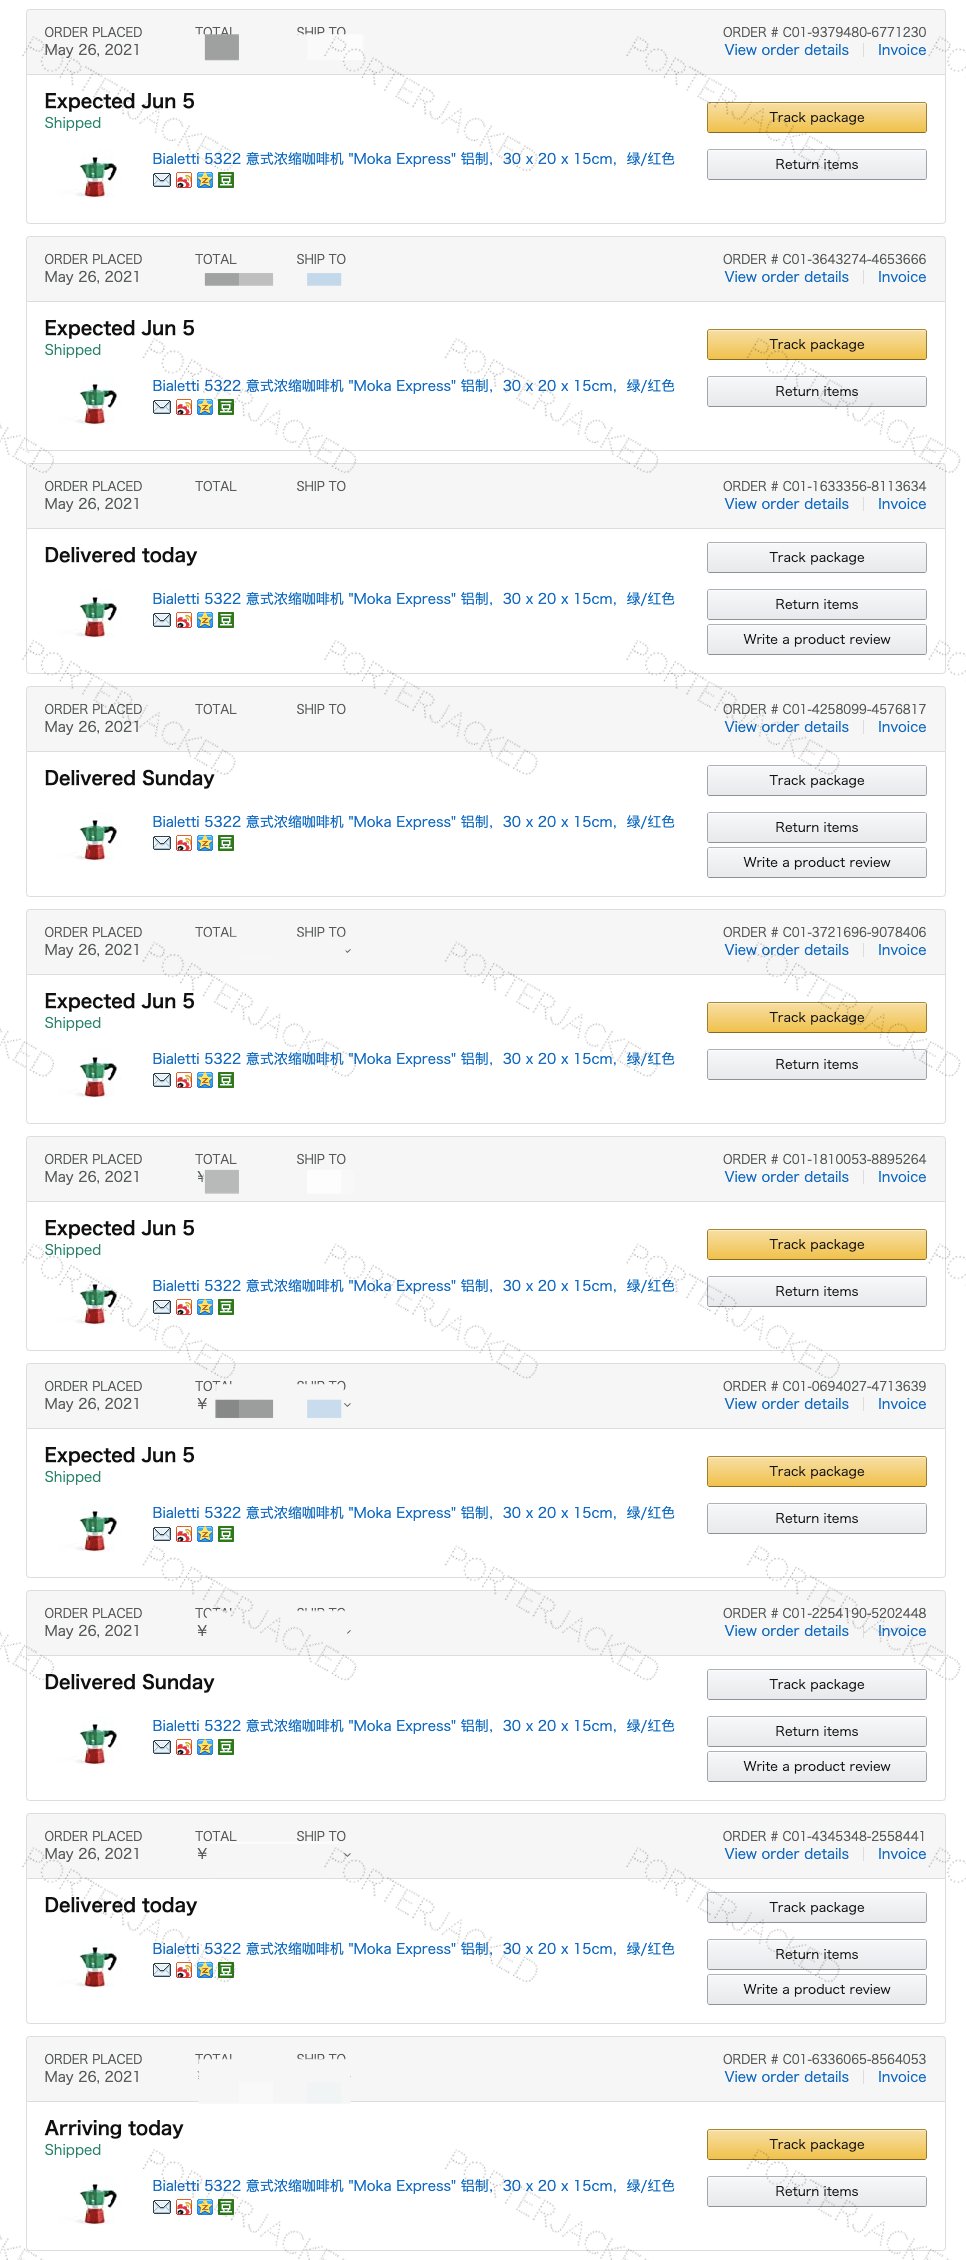Click moka pot thumbnail in order C01-6336065-8564053
Screen dimensions: 966x2260
click(97, 2203)
